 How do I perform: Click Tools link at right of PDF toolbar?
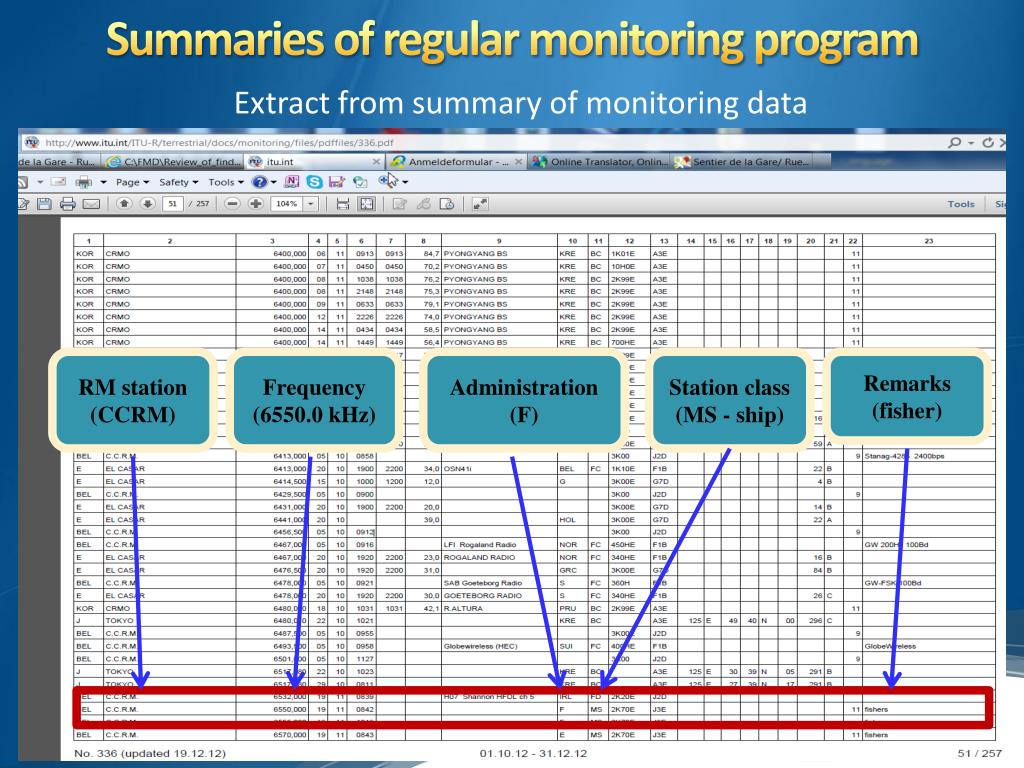[x=961, y=204]
